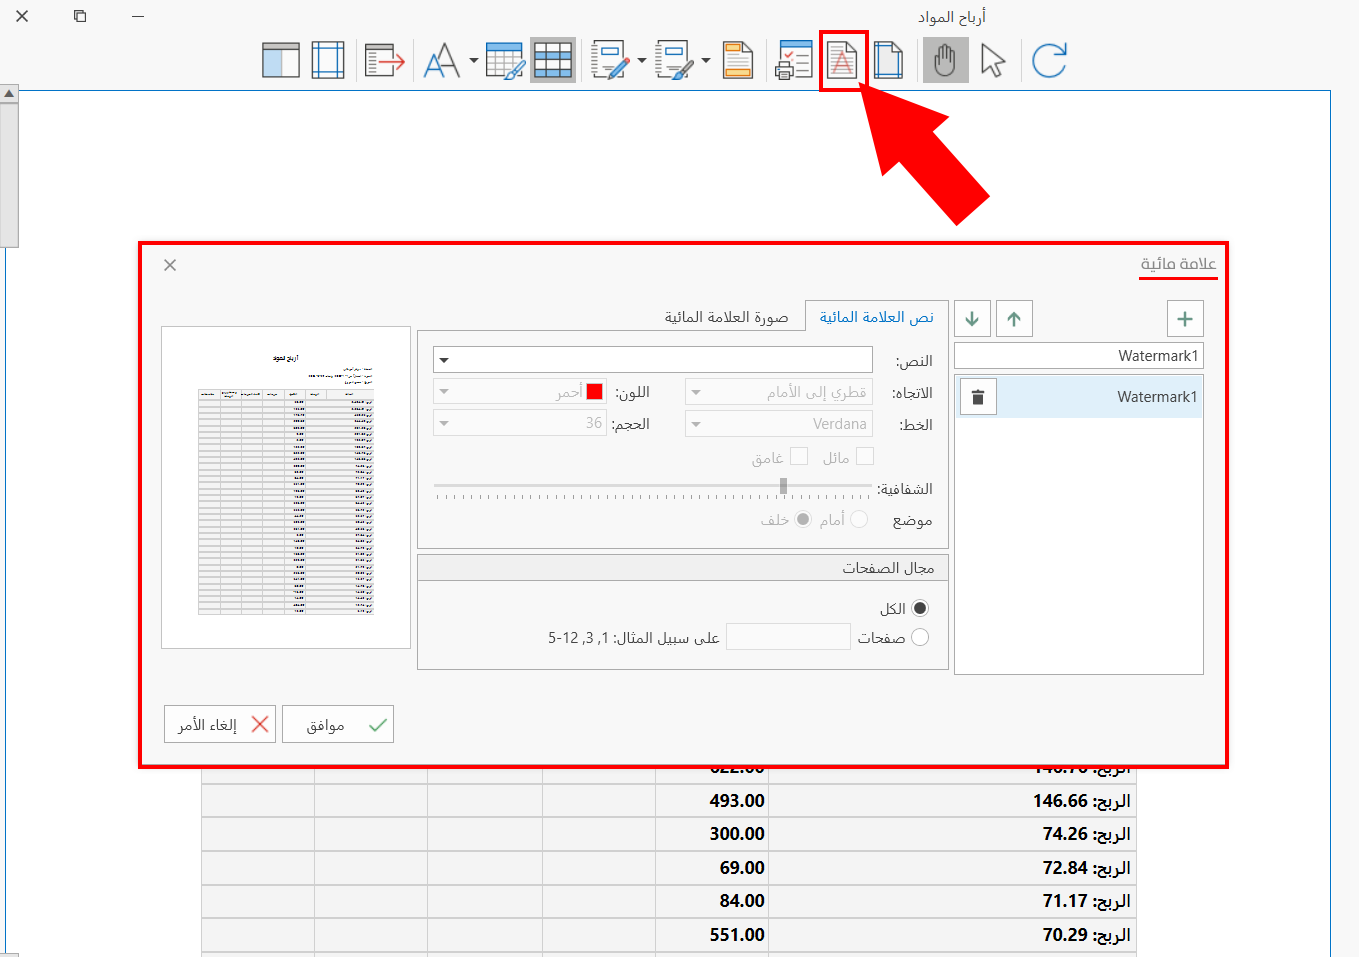Switch to the نص العلامة المائية tab

877,317
